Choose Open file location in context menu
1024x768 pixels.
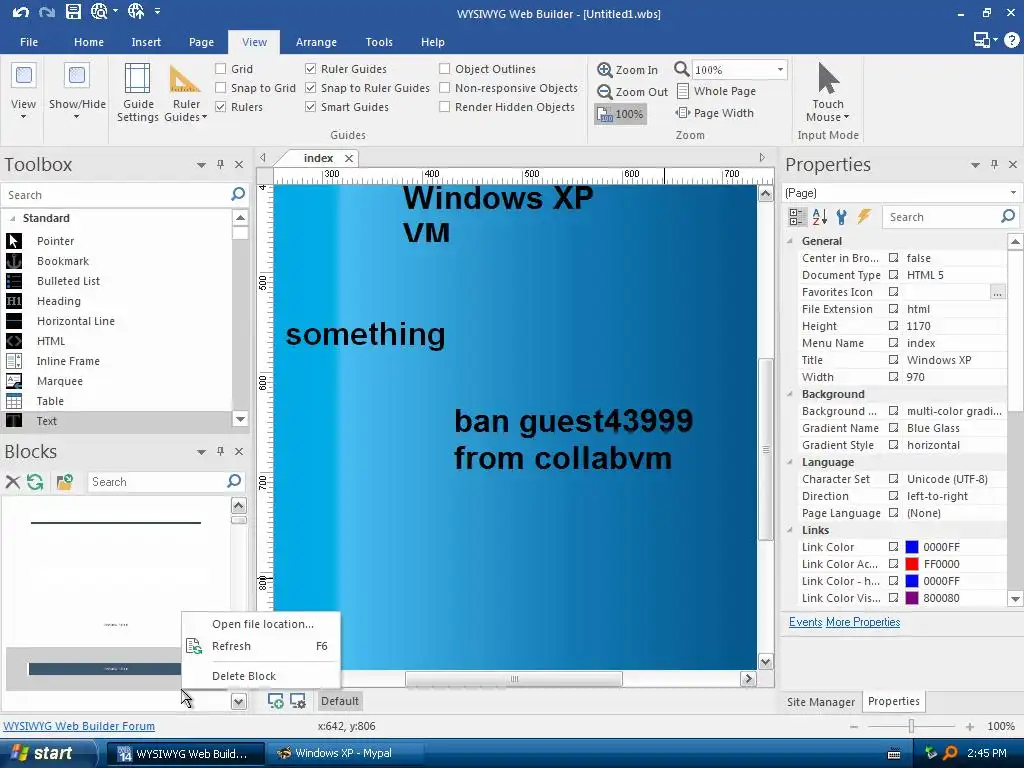click(x=261, y=624)
